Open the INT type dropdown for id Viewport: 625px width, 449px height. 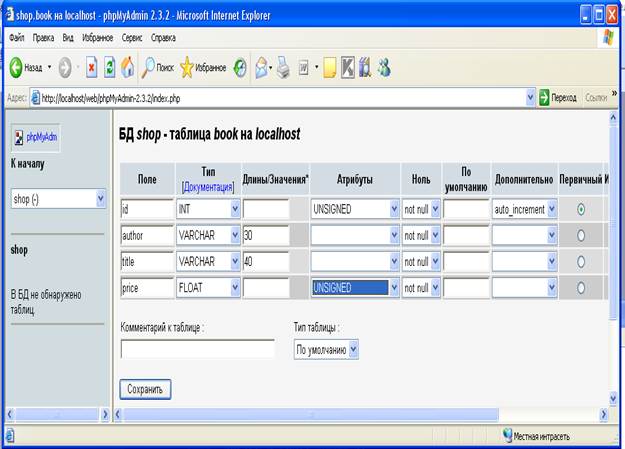click(x=208, y=209)
